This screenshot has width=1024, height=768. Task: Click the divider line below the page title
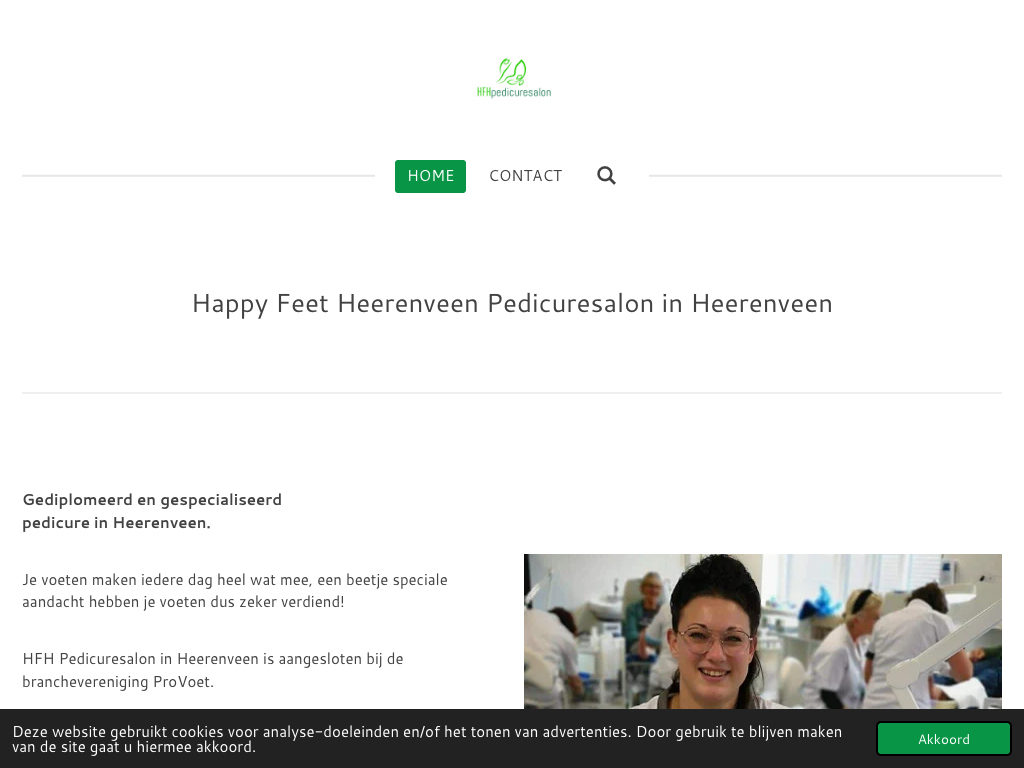(x=512, y=393)
